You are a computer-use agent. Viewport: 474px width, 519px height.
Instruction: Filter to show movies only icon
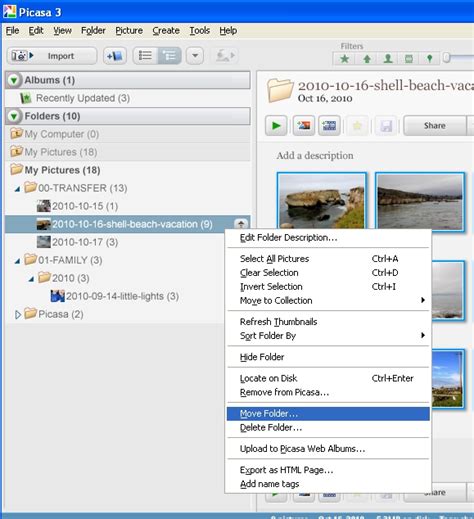[x=409, y=59]
